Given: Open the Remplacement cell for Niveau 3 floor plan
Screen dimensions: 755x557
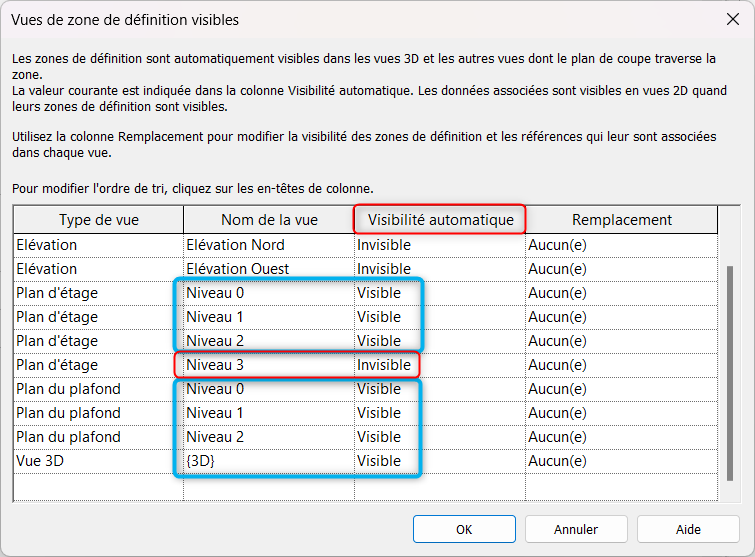Looking at the screenshot, I should 621,365.
